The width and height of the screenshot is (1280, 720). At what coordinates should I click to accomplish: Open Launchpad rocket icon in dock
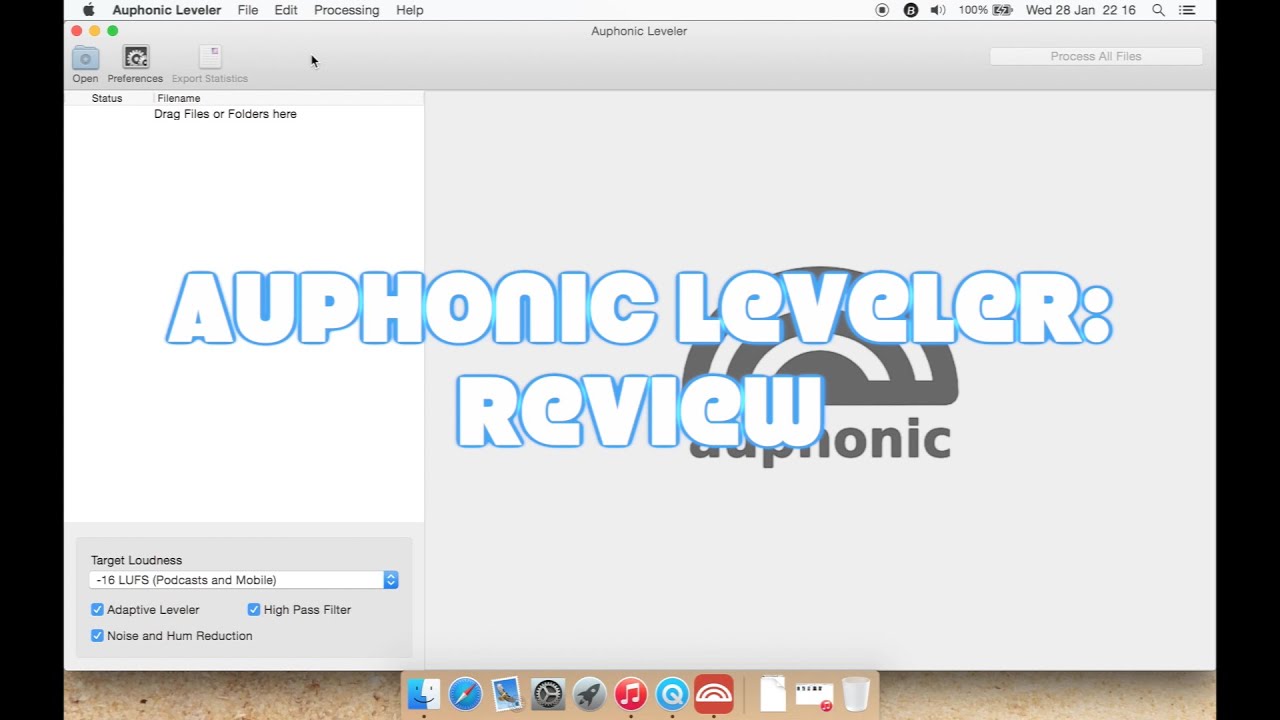pyautogui.click(x=589, y=693)
